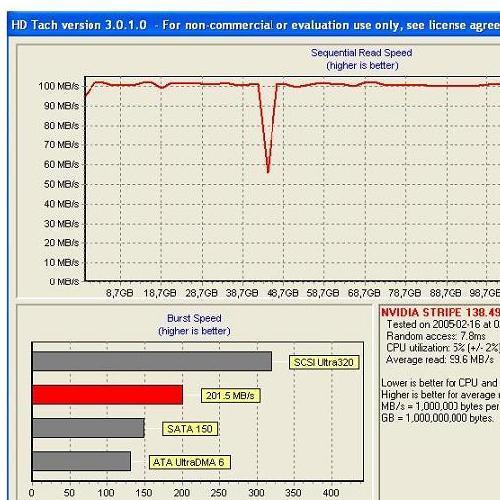Image resolution: width=500 pixels, height=500 pixels.
Task: Click the MB/s = 1,000,000 bytes line
Action: 440,406
